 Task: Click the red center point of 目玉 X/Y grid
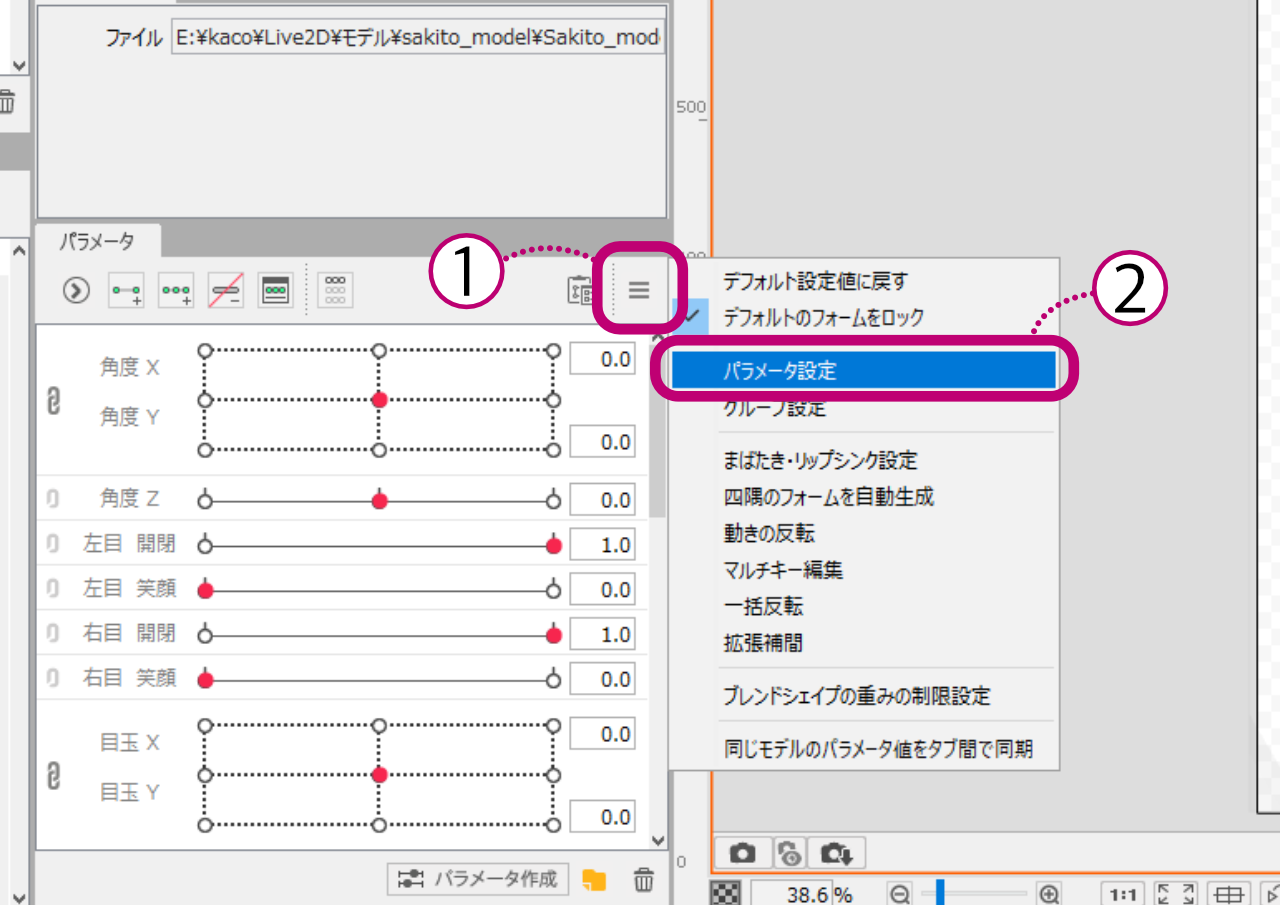tap(379, 775)
